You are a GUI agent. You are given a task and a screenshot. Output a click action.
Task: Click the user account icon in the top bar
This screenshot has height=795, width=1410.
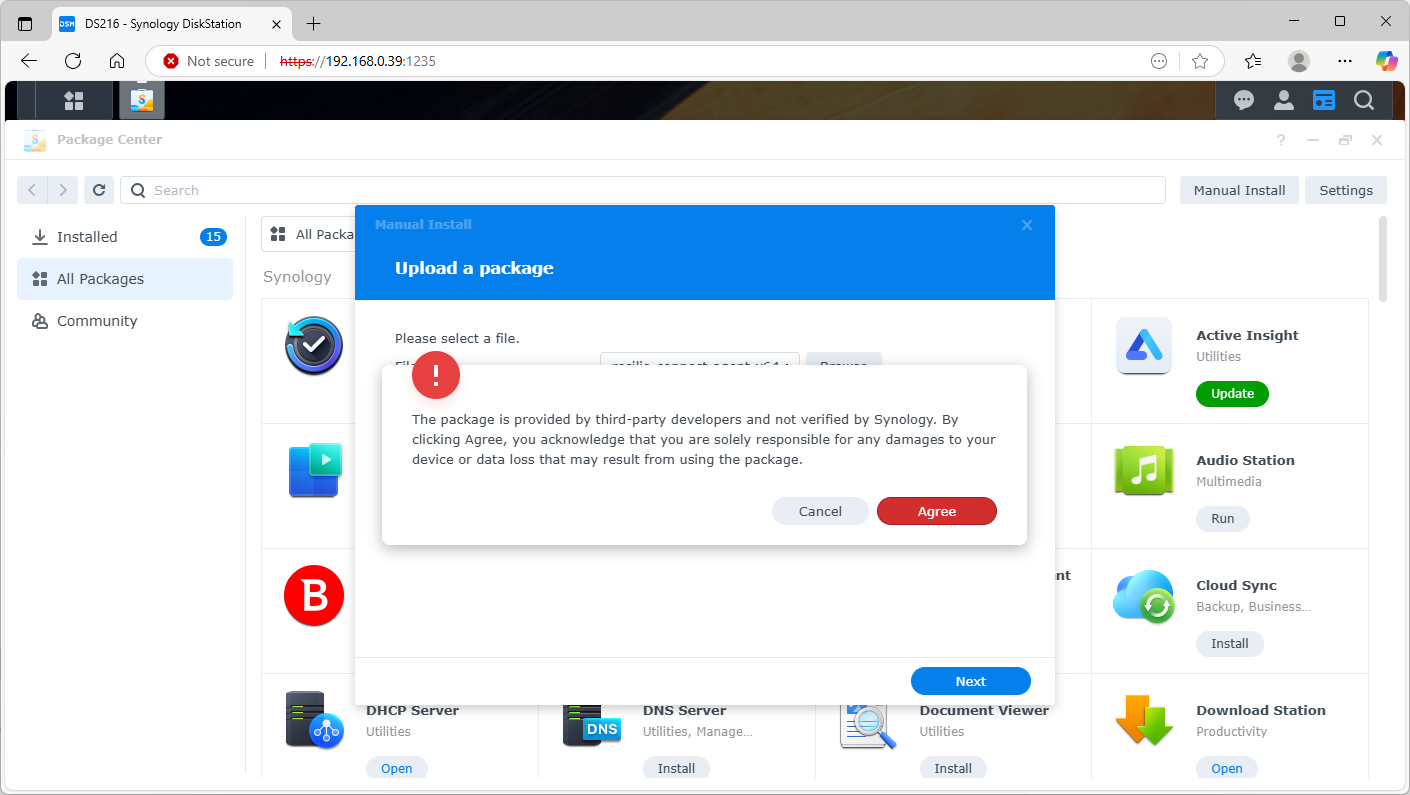[x=1283, y=100]
